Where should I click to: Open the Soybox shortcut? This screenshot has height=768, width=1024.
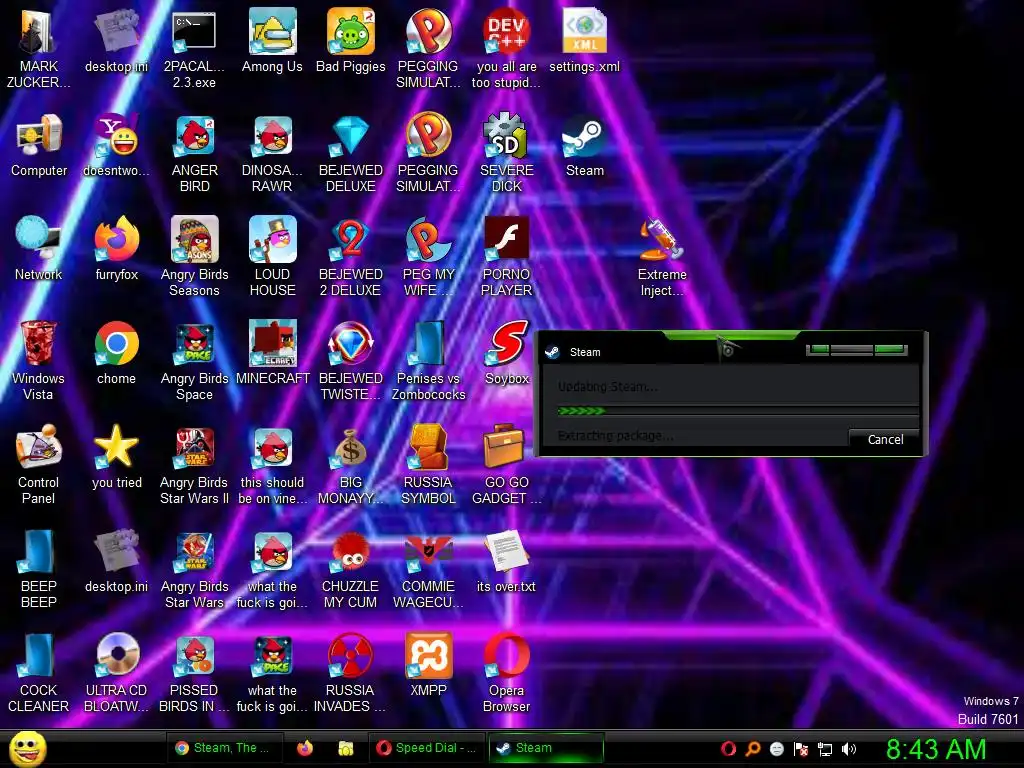coord(507,353)
